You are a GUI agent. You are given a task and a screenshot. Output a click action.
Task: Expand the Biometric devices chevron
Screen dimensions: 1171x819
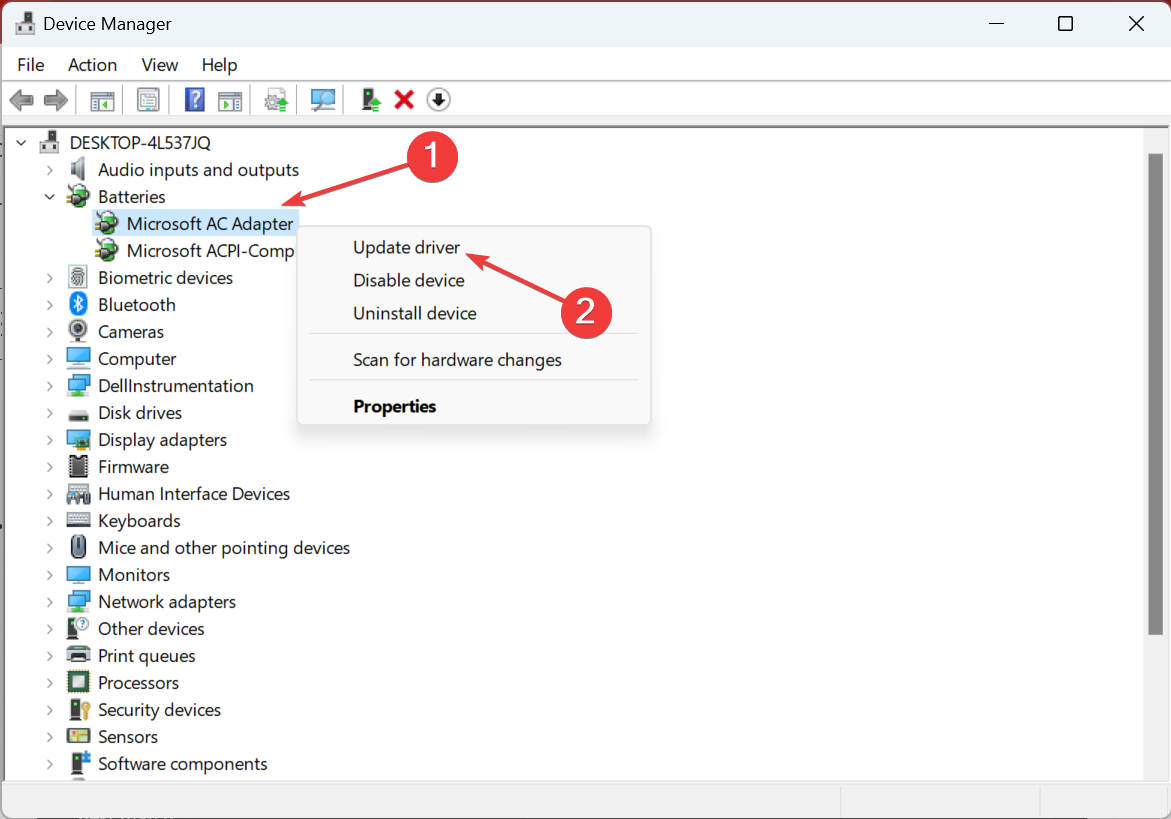[49, 278]
